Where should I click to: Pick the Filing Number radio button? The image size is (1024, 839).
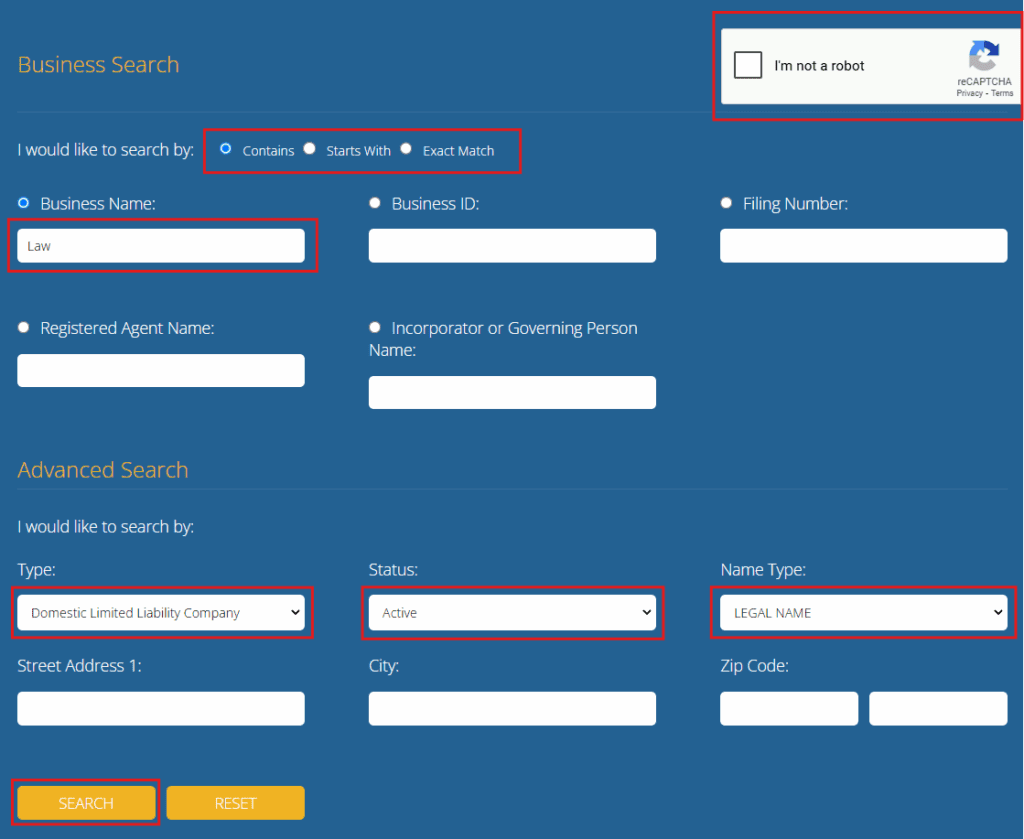pos(726,203)
